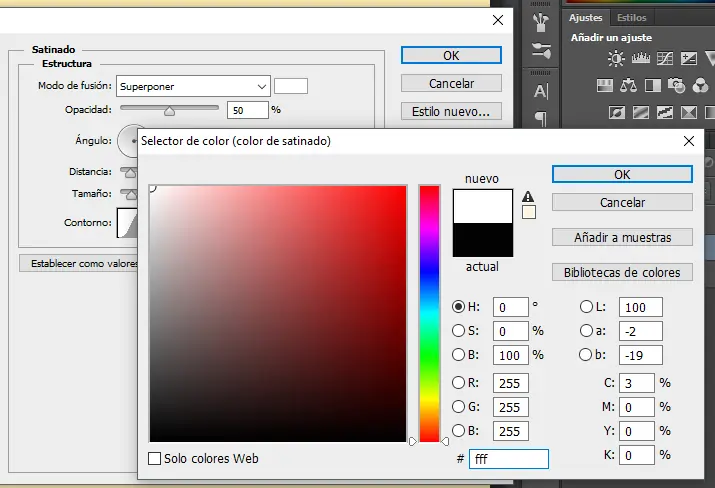Add a Channel Mixer adjustment
Viewport: 715px width, 488px height.
(700, 85)
